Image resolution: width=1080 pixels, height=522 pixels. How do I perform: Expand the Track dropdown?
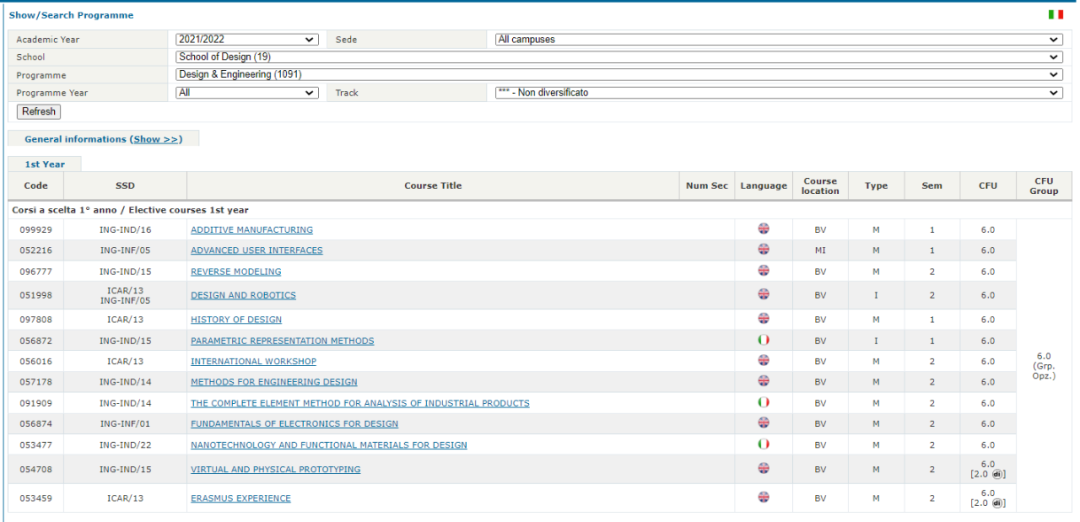778,92
